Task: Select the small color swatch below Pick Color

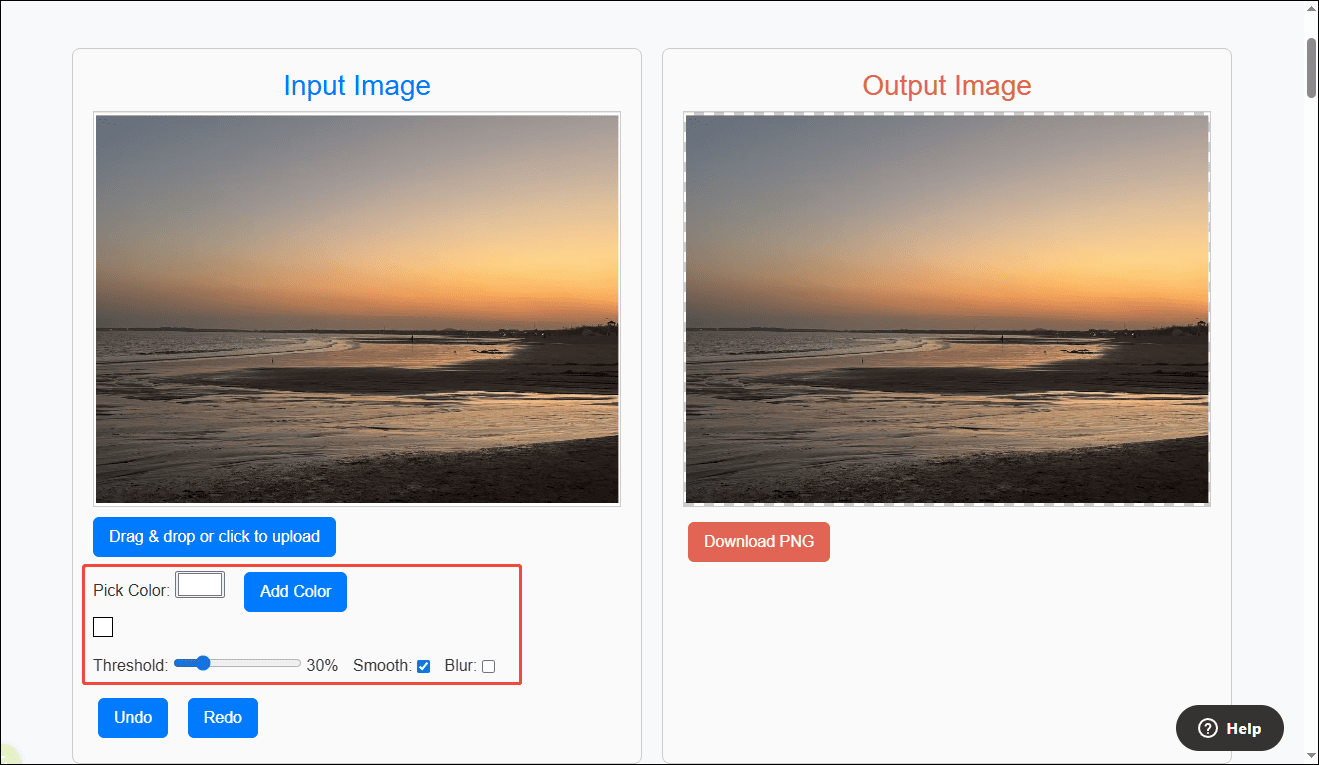Action: click(103, 627)
